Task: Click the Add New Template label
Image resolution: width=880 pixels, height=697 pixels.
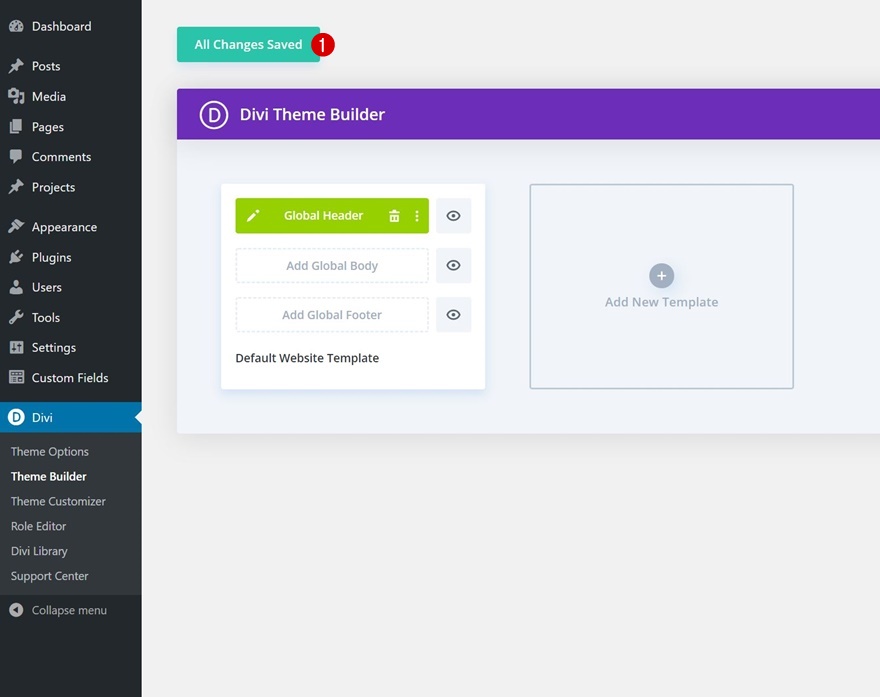Action: (x=661, y=302)
